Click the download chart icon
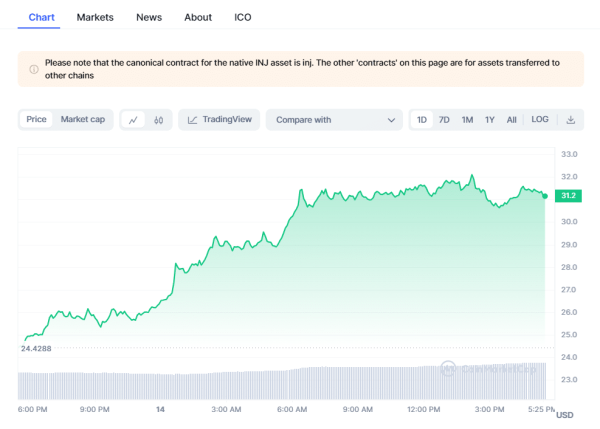 [571, 120]
